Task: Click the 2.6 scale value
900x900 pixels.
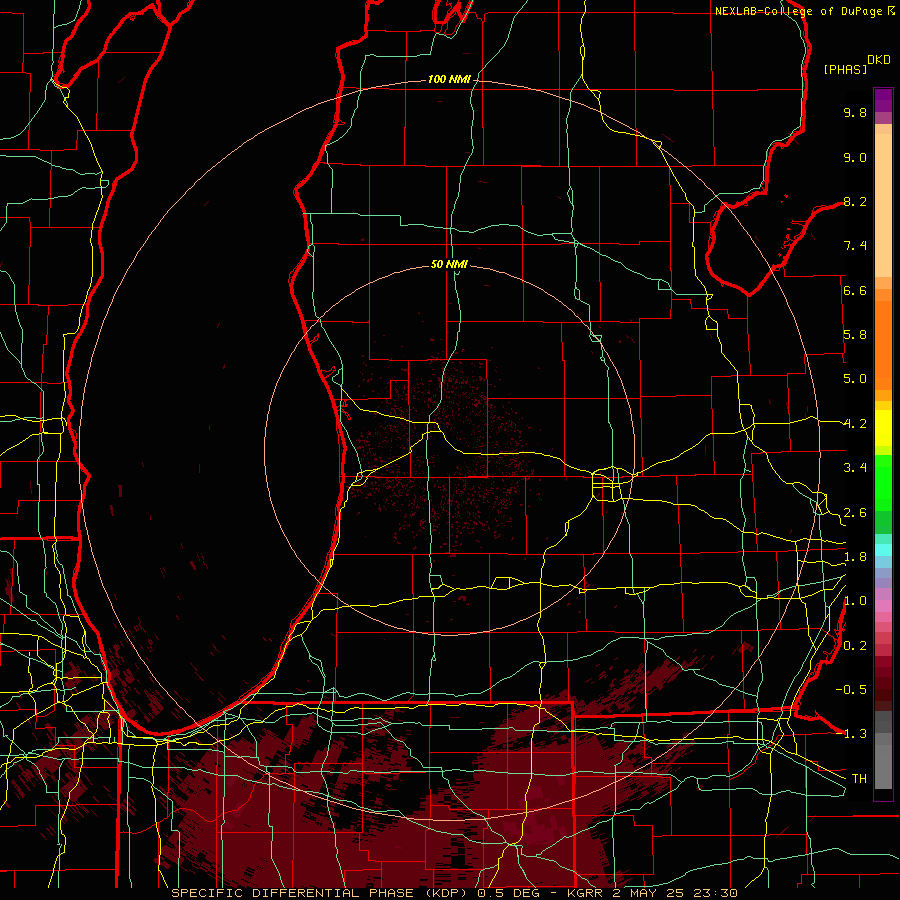Action: pyautogui.click(x=855, y=513)
